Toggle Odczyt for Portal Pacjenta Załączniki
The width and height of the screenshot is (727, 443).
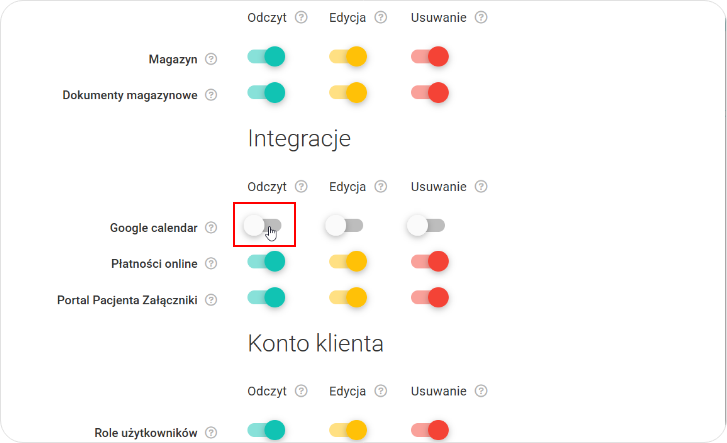point(266,297)
